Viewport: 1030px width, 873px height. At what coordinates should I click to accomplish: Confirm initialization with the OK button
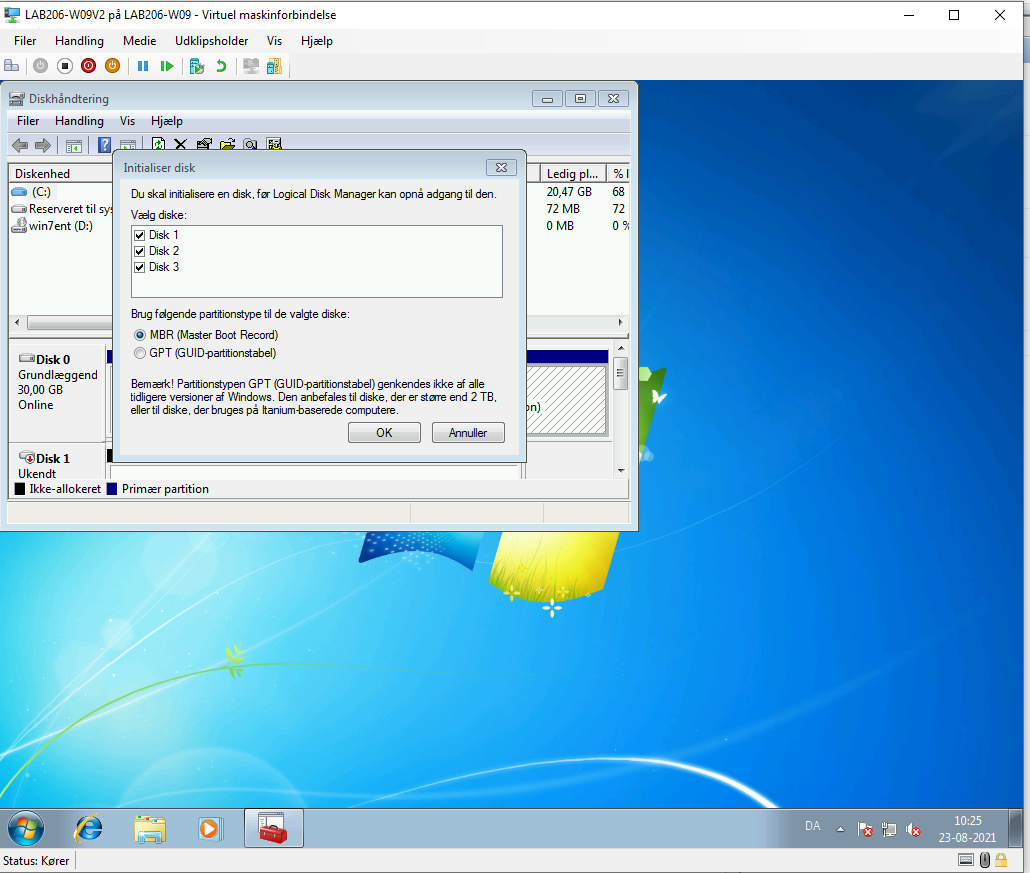click(384, 433)
